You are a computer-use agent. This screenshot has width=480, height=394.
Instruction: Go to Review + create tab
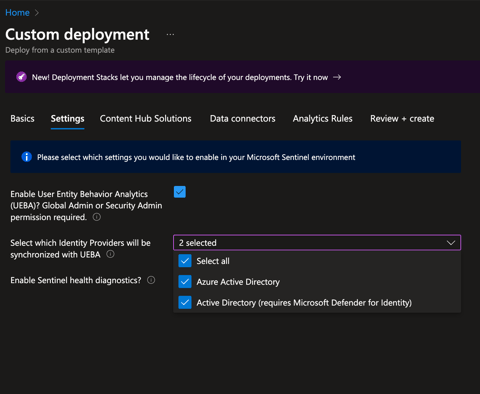point(402,119)
